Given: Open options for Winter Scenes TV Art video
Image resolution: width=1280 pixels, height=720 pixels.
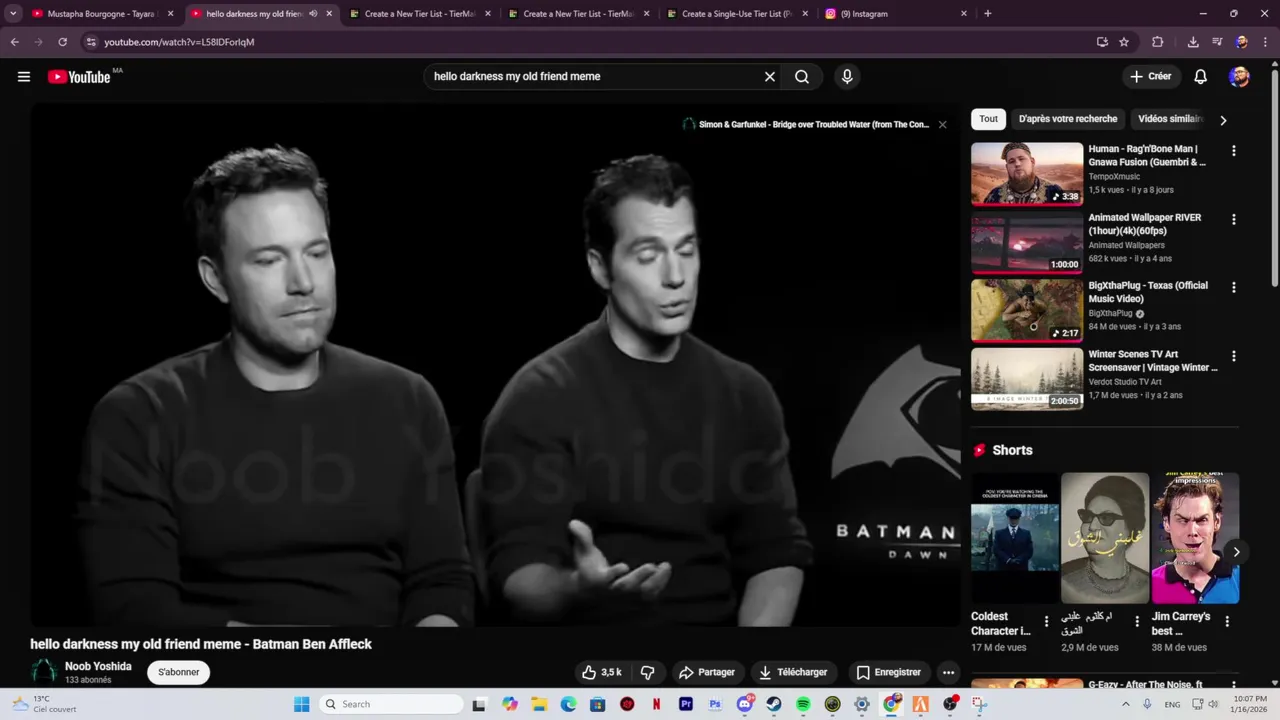Looking at the screenshot, I should [1233, 356].
